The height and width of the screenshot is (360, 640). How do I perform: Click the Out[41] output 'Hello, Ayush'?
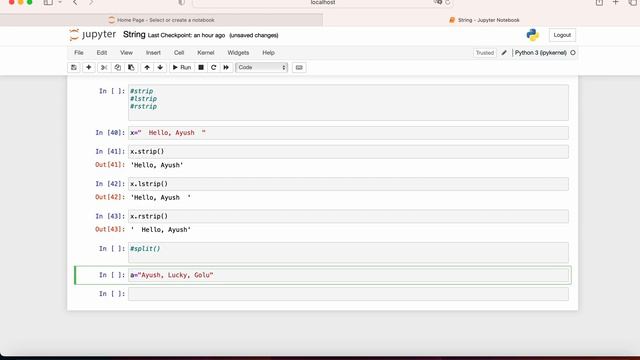(157, 165)
